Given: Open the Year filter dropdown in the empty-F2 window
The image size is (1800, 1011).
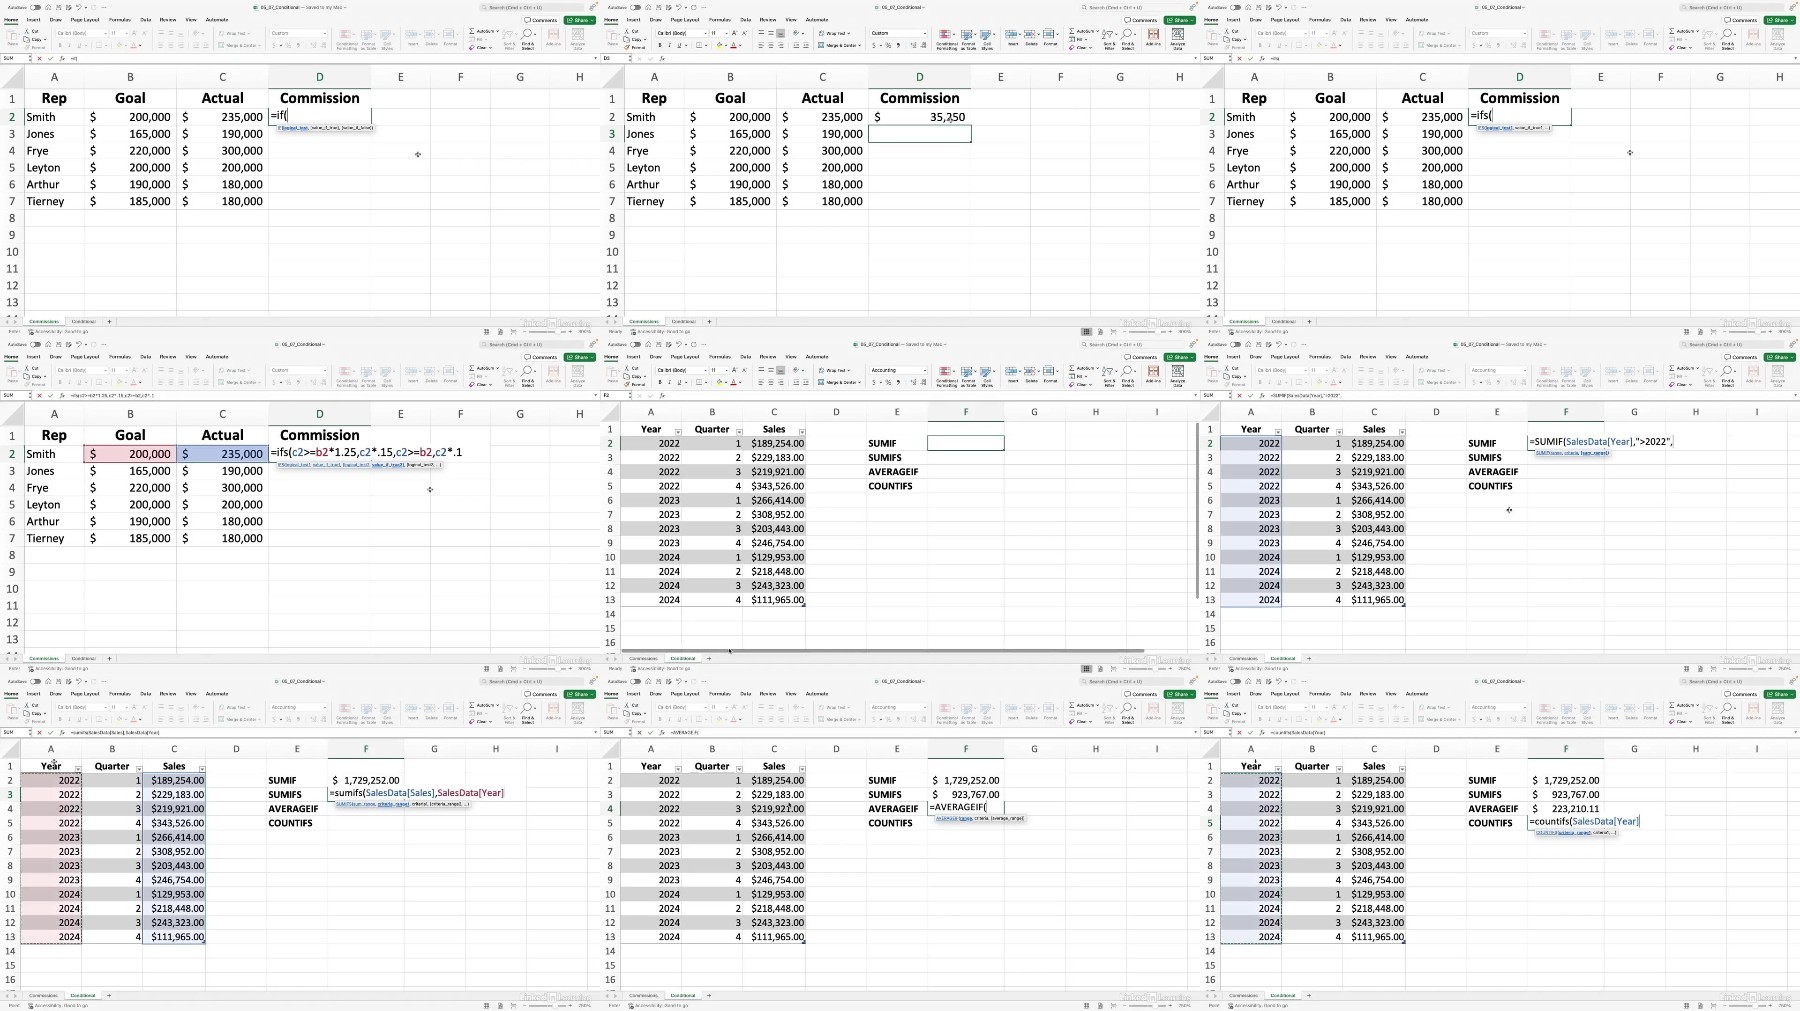Looking at the screenshot, I should [677, 432].
